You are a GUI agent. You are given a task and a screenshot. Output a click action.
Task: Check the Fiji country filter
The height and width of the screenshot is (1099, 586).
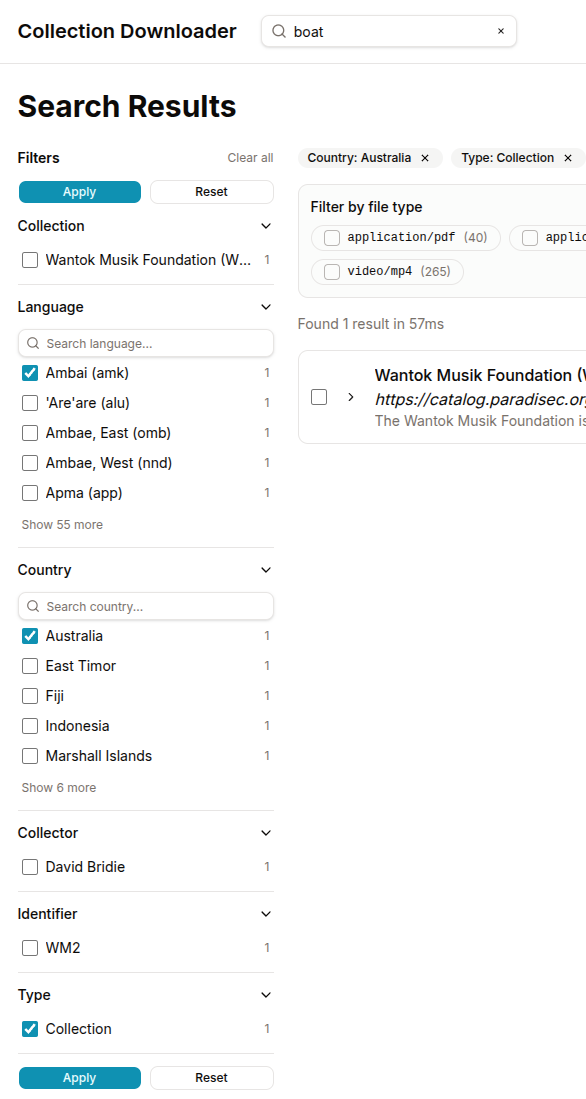(x=30, y=696)
